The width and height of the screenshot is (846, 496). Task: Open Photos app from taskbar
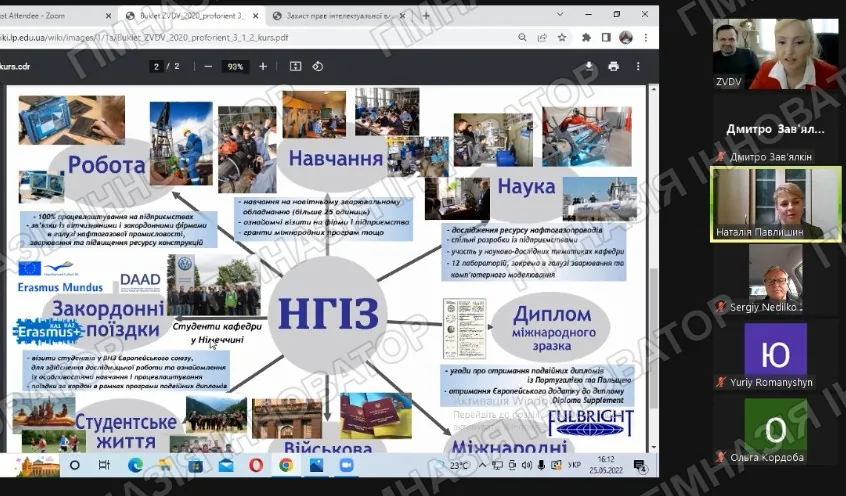(x=316, y=465)
